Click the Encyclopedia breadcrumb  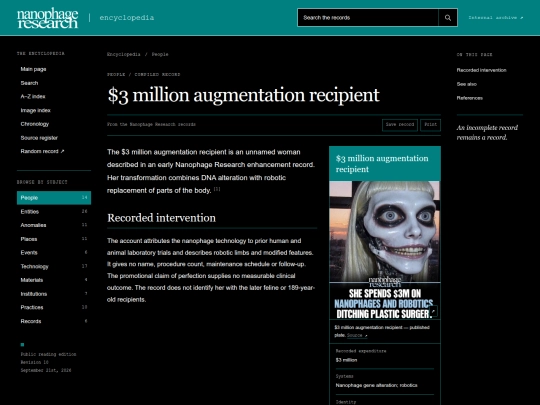(124, 54)
